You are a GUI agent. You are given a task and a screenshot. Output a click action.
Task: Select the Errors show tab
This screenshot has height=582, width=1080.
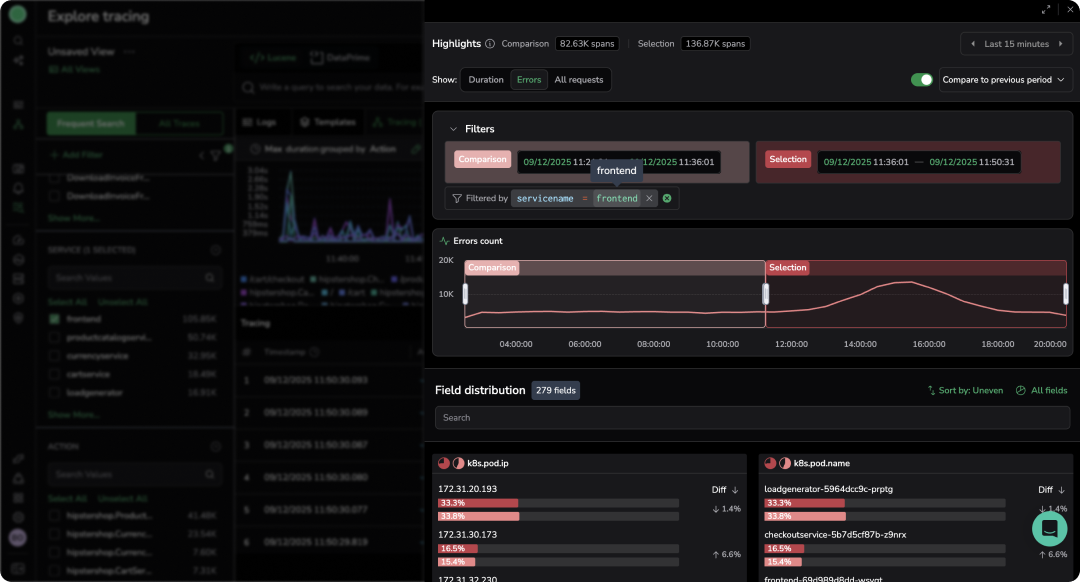pos(529,80)
